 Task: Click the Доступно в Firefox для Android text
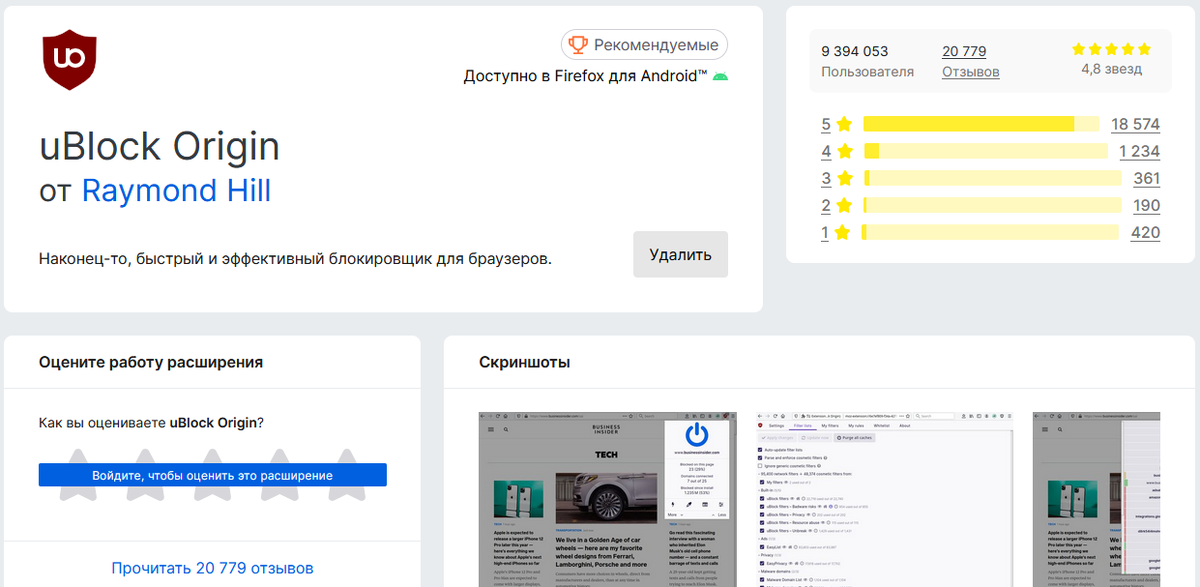pos(585,76)
